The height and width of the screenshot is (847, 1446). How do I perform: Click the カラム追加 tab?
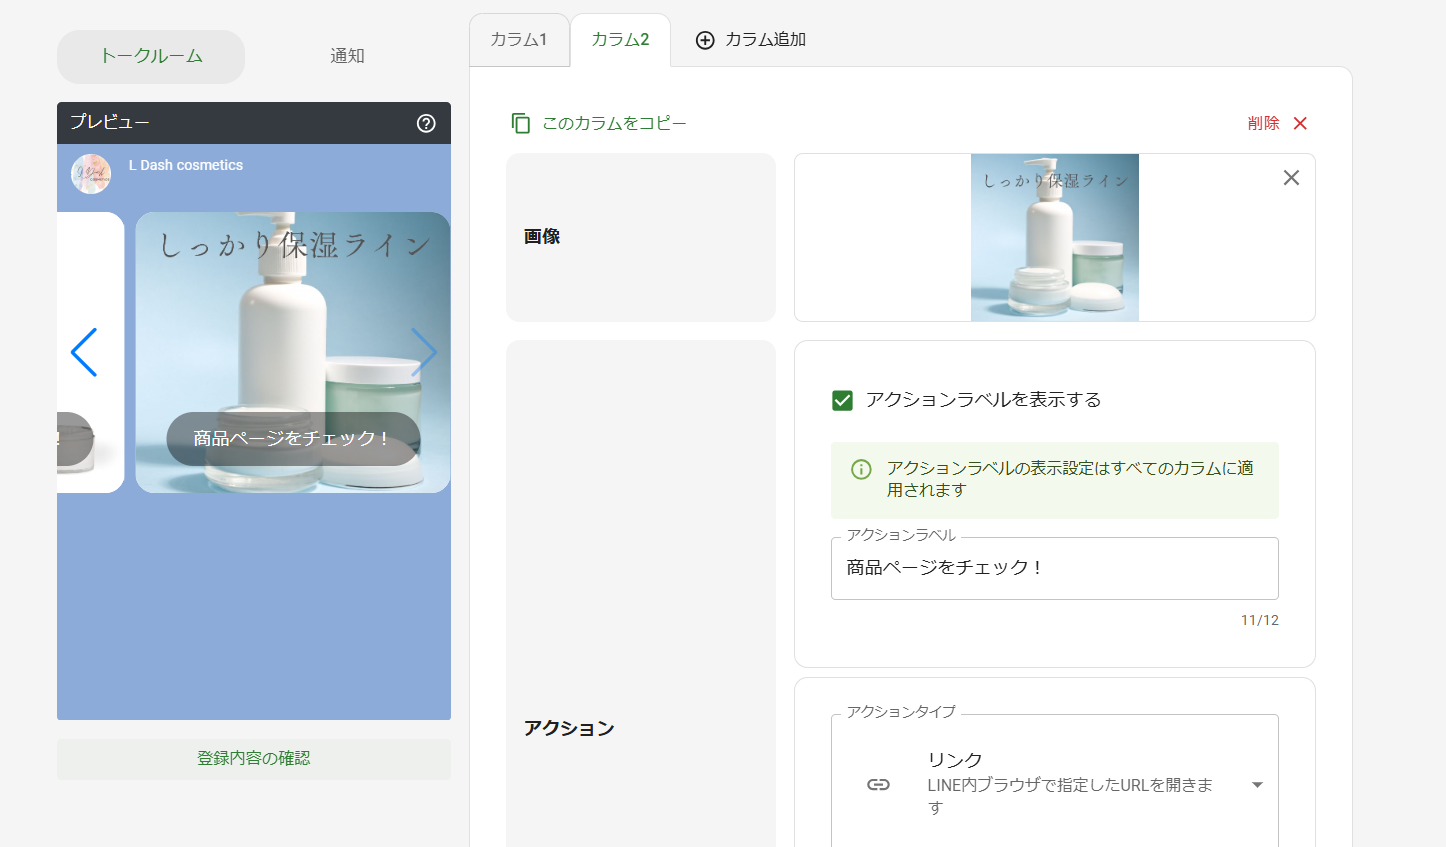[x=751, y=40]
